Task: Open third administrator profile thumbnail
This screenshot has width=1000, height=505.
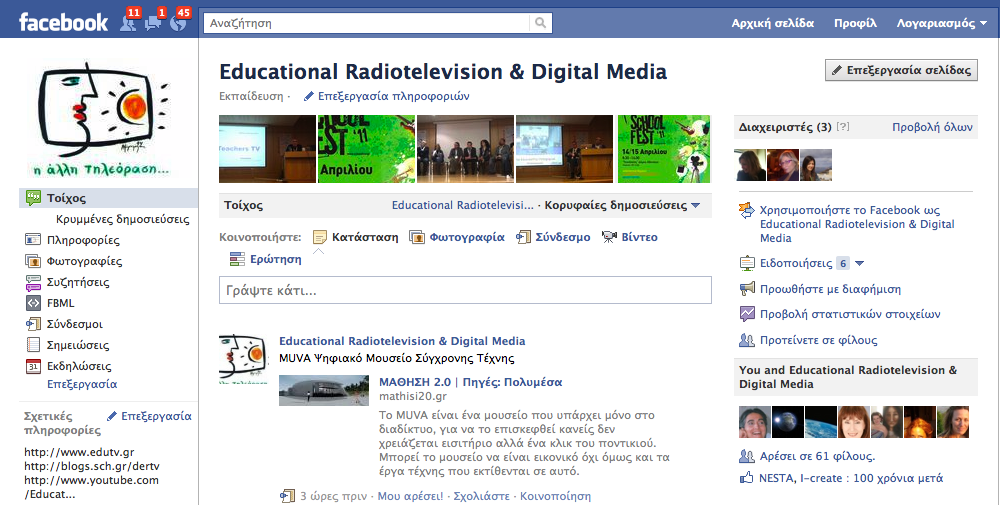Action: 816,165
